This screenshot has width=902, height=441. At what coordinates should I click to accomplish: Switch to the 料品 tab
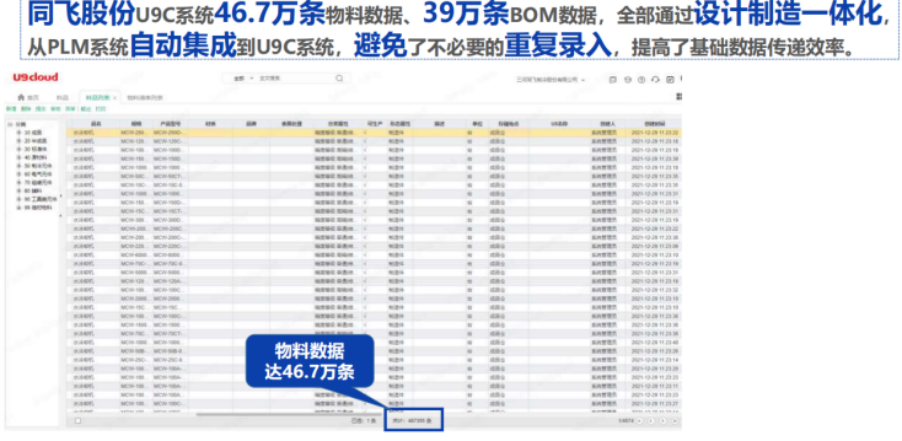click(x=62, y=98)
